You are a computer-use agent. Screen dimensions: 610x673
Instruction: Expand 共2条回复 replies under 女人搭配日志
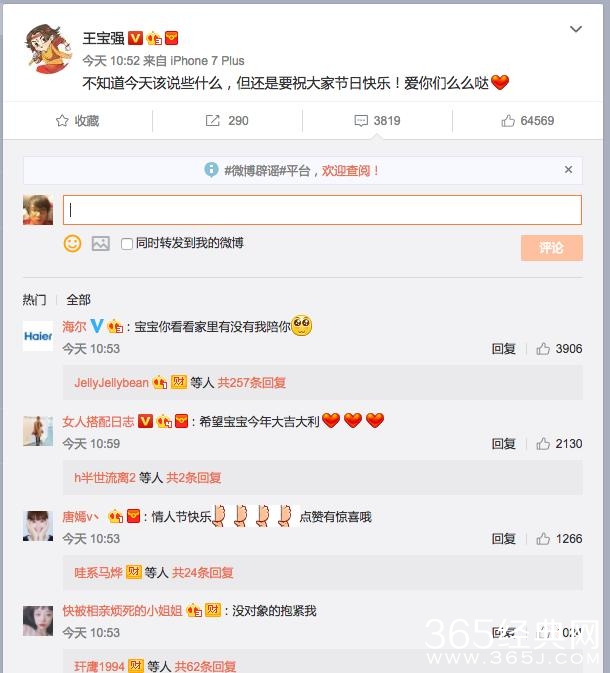[194, 477]
